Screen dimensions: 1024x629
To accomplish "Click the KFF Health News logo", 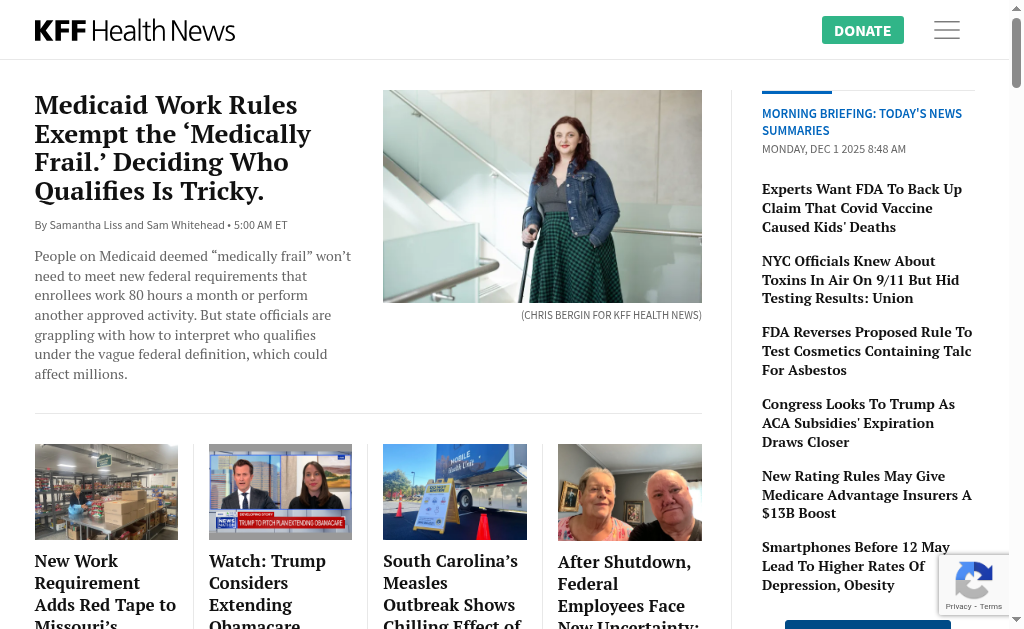I will click(135, 31).
